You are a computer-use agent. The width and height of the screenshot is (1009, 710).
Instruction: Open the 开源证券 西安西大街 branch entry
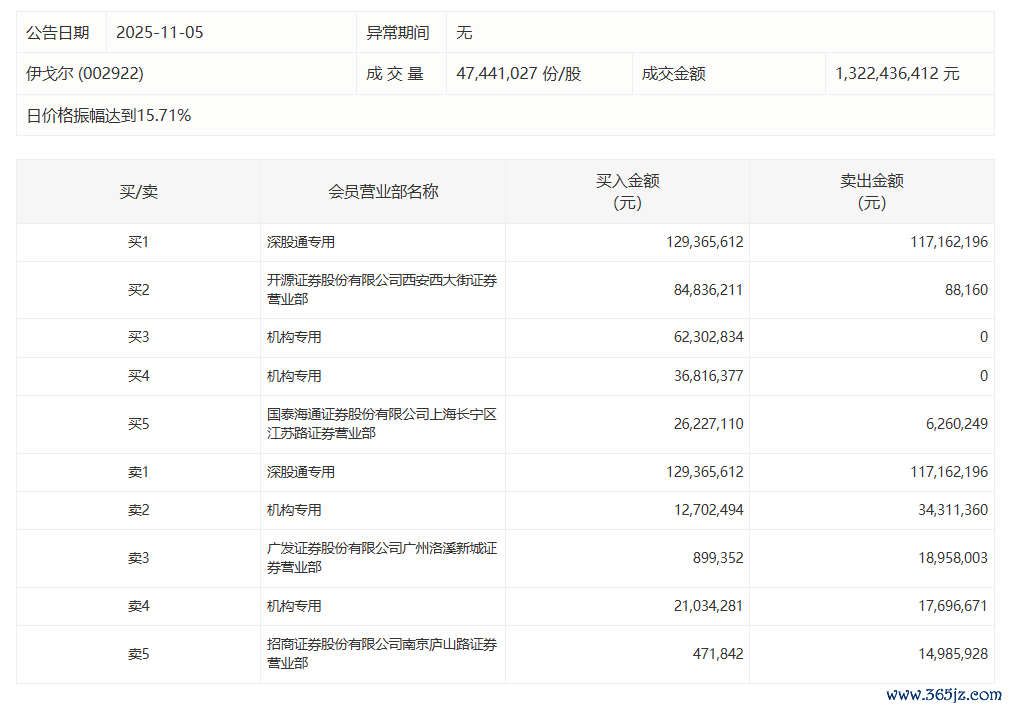381,290
